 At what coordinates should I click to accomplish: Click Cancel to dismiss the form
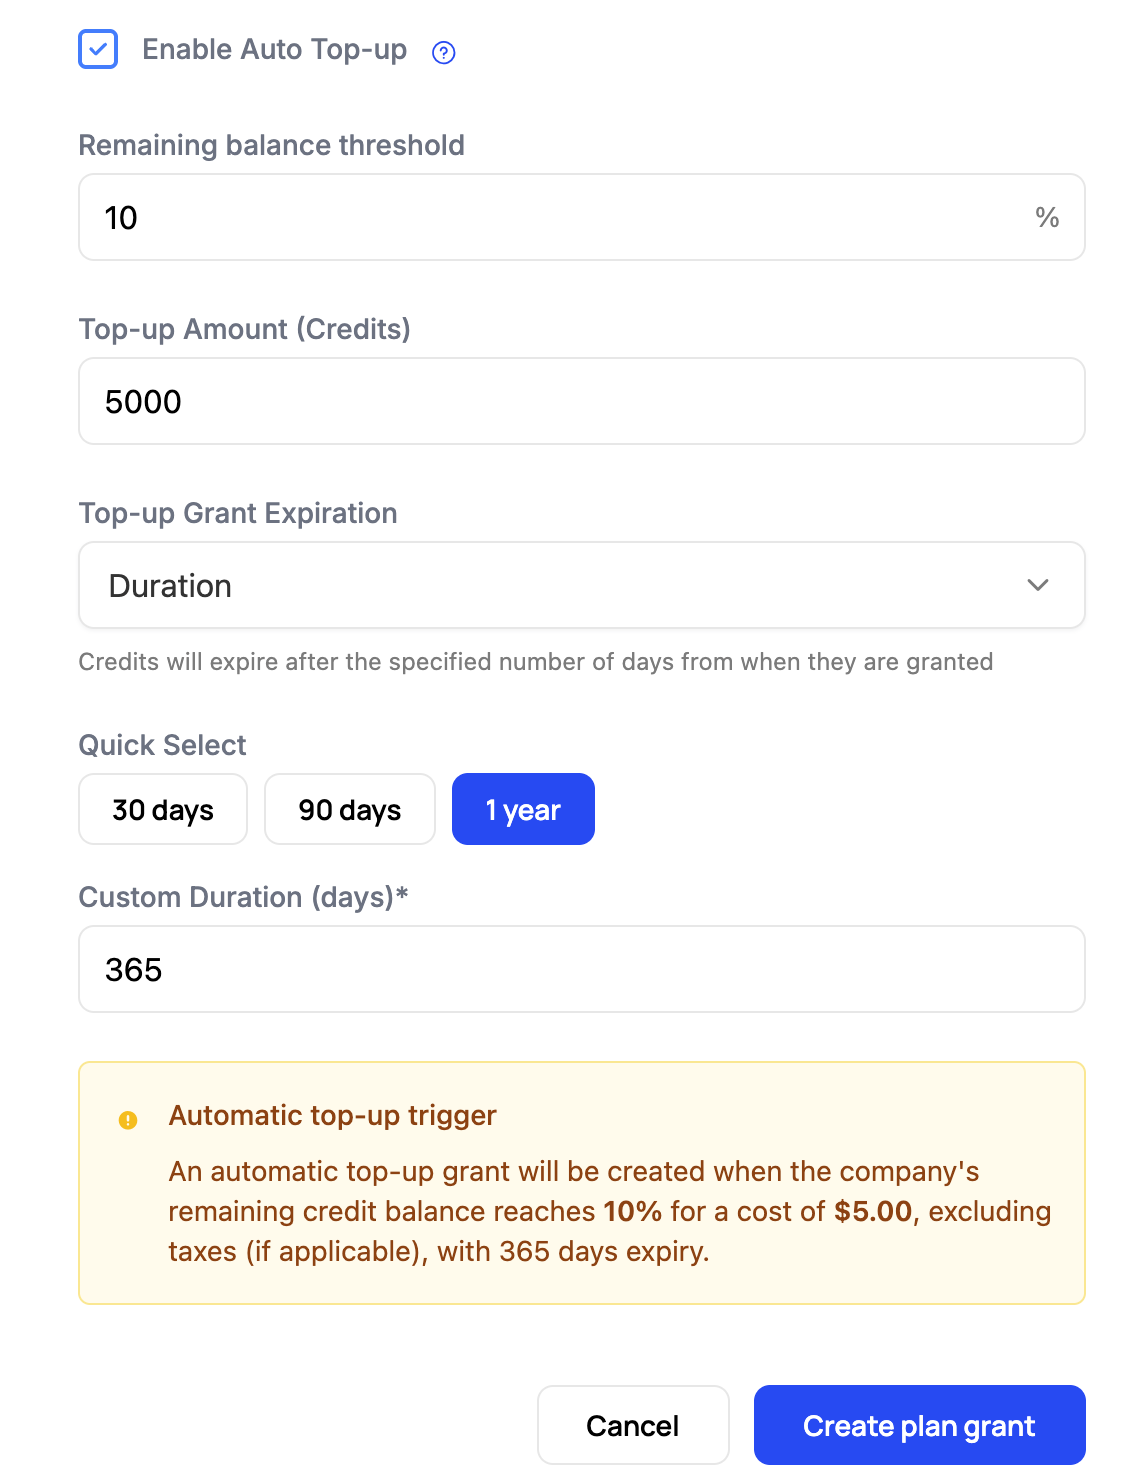pos(632,1424)
